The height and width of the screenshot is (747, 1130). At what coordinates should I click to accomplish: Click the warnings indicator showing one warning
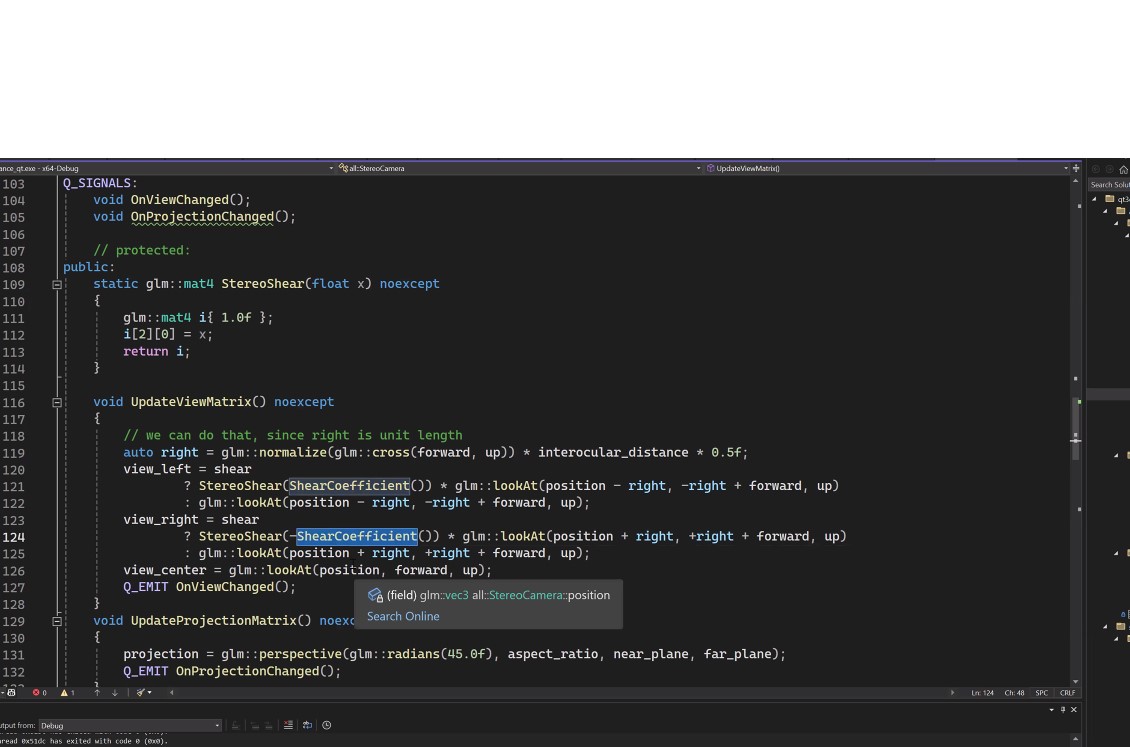point(67,692)
